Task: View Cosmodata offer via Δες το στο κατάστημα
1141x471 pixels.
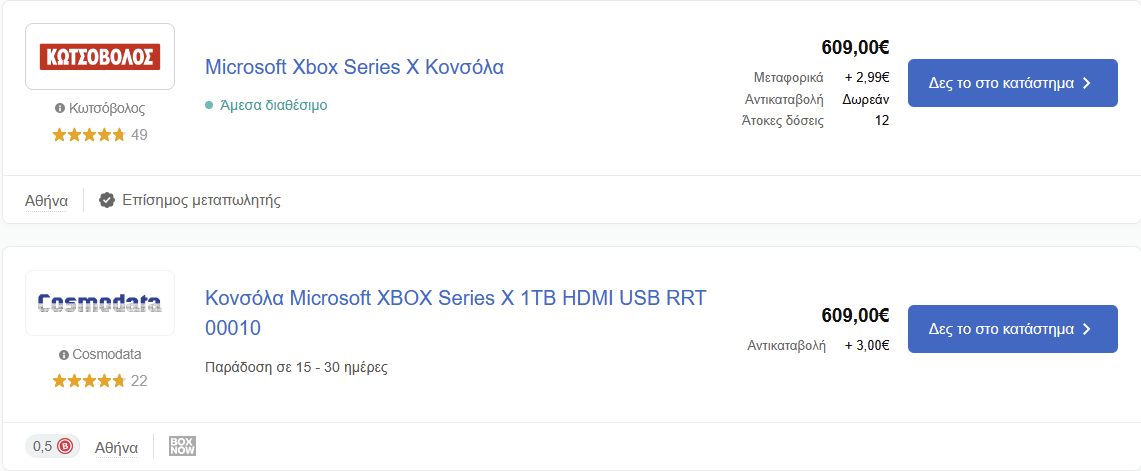Action: point(1012,329)
